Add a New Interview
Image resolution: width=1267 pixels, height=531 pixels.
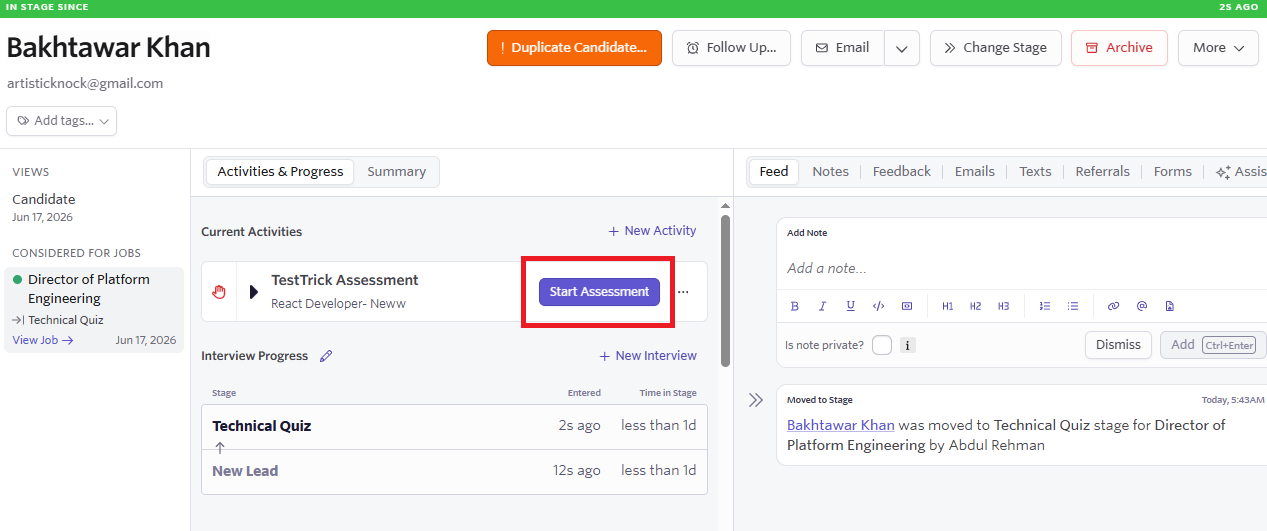pos(647,356)
